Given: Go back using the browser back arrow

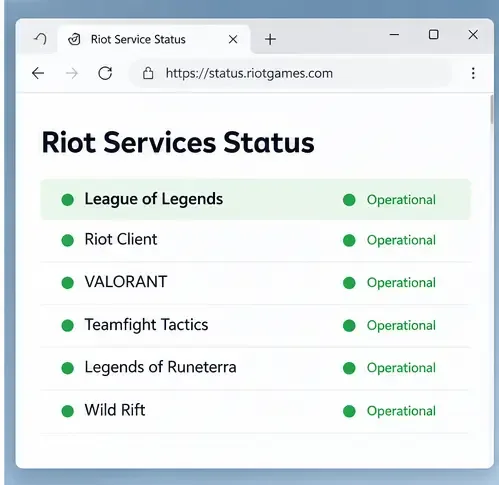Looking at the screenshot, I should point(38,73).
